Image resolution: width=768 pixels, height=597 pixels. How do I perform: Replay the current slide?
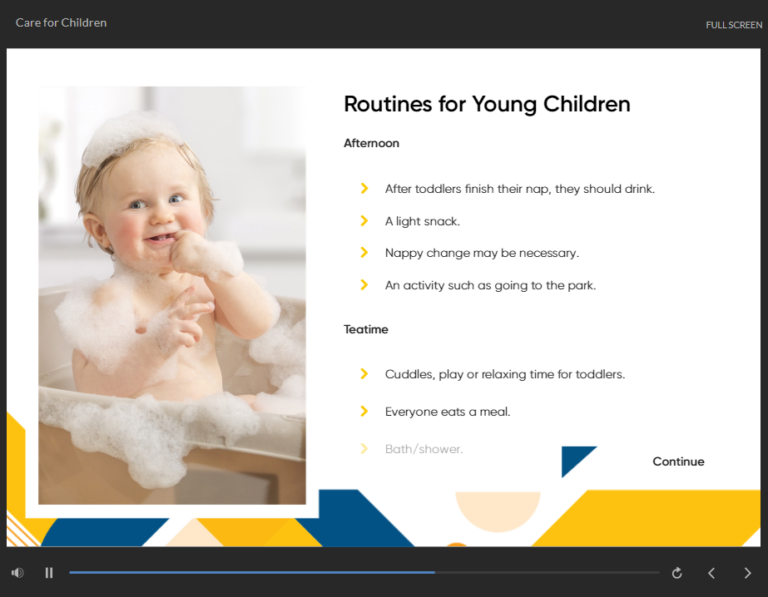click(x=677, y=573)
